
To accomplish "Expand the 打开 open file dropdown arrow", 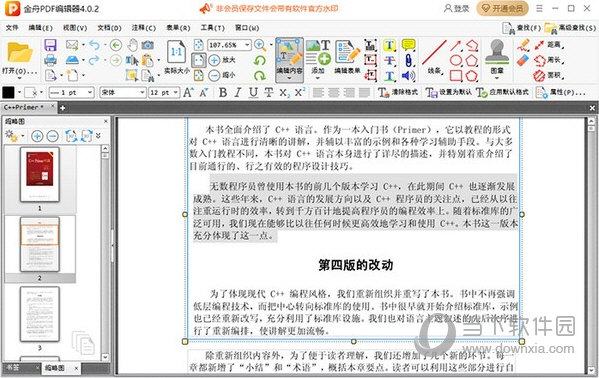I will coord(19,78).
